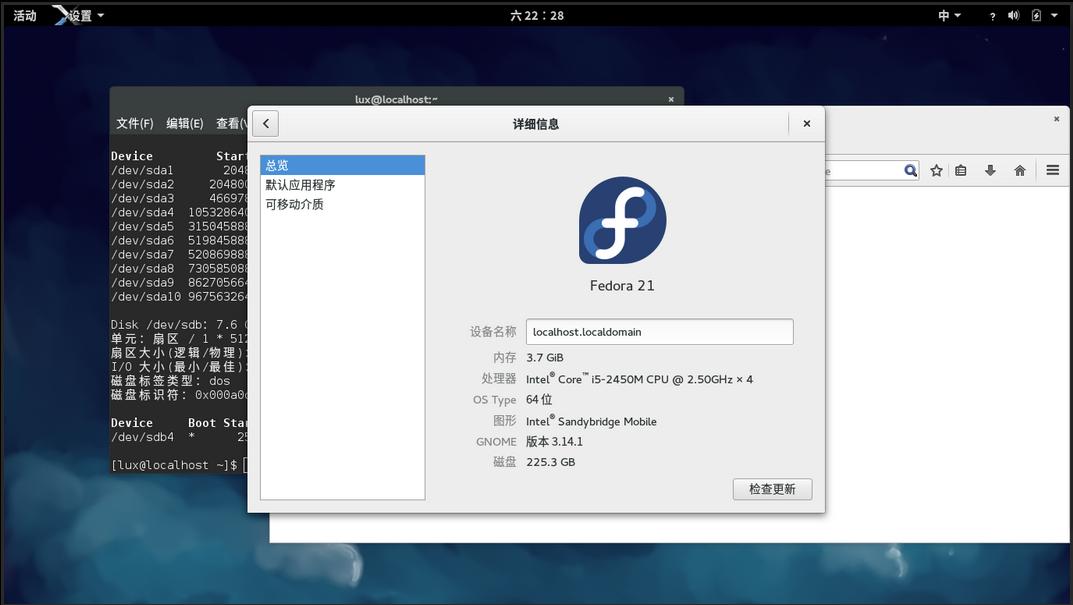
Task: Open the browser hamburger menu
Action: tap(1052, 170)
